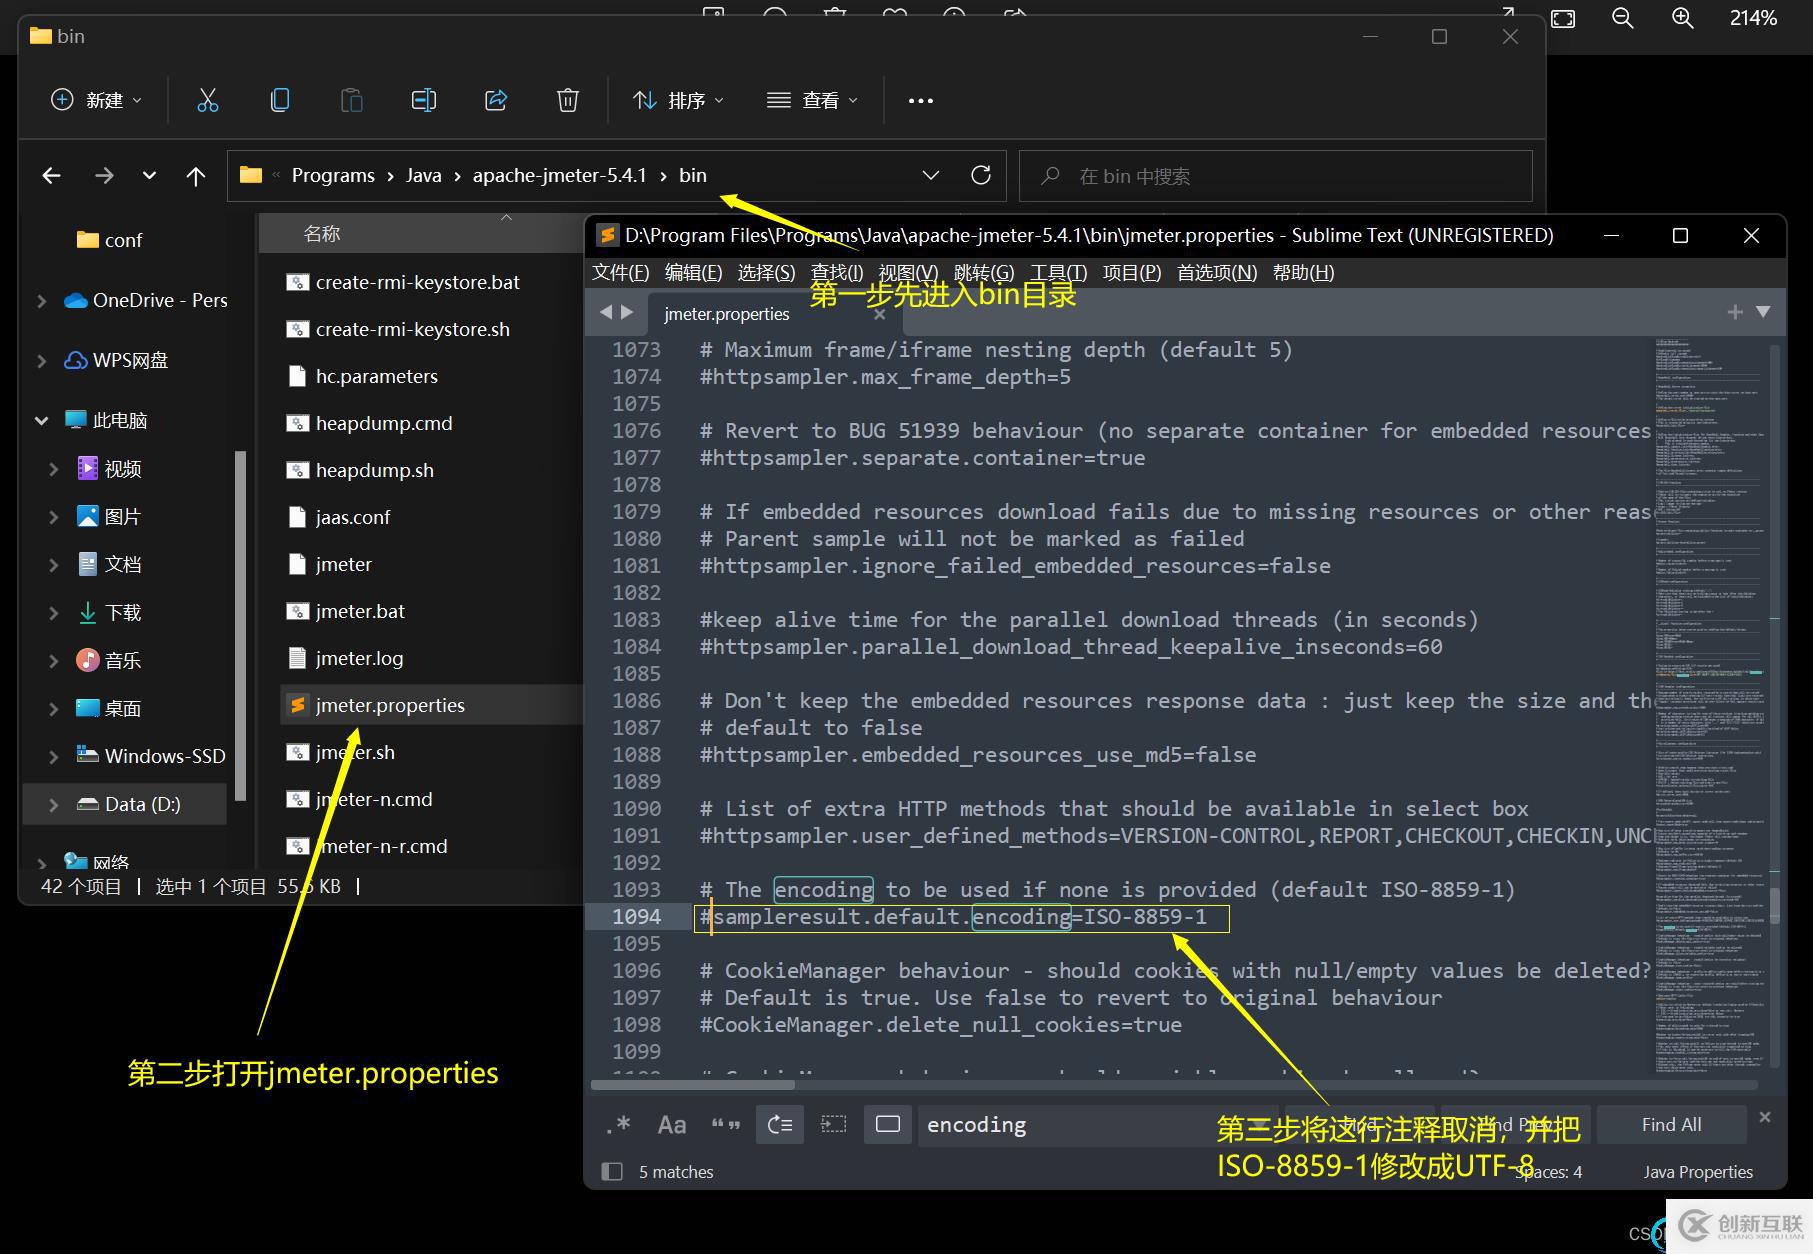
Task: Toggle case sensitive Aa option
Action: [672, 1125]
